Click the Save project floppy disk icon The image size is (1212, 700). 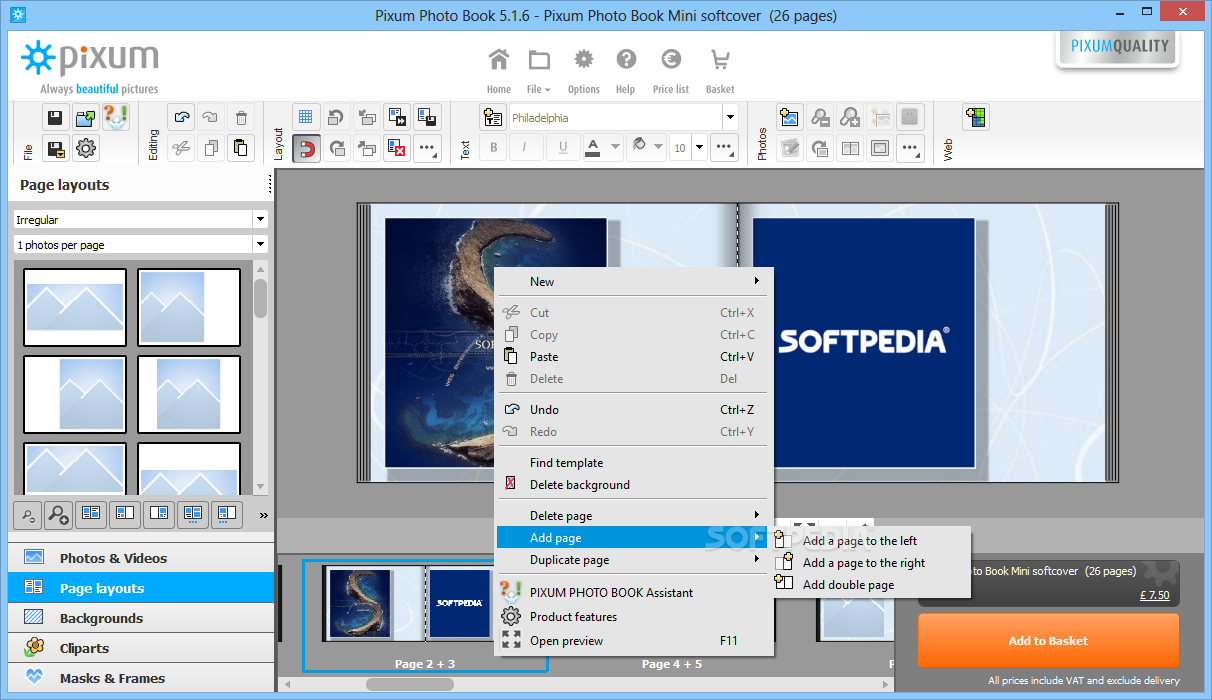click(56, 117)
